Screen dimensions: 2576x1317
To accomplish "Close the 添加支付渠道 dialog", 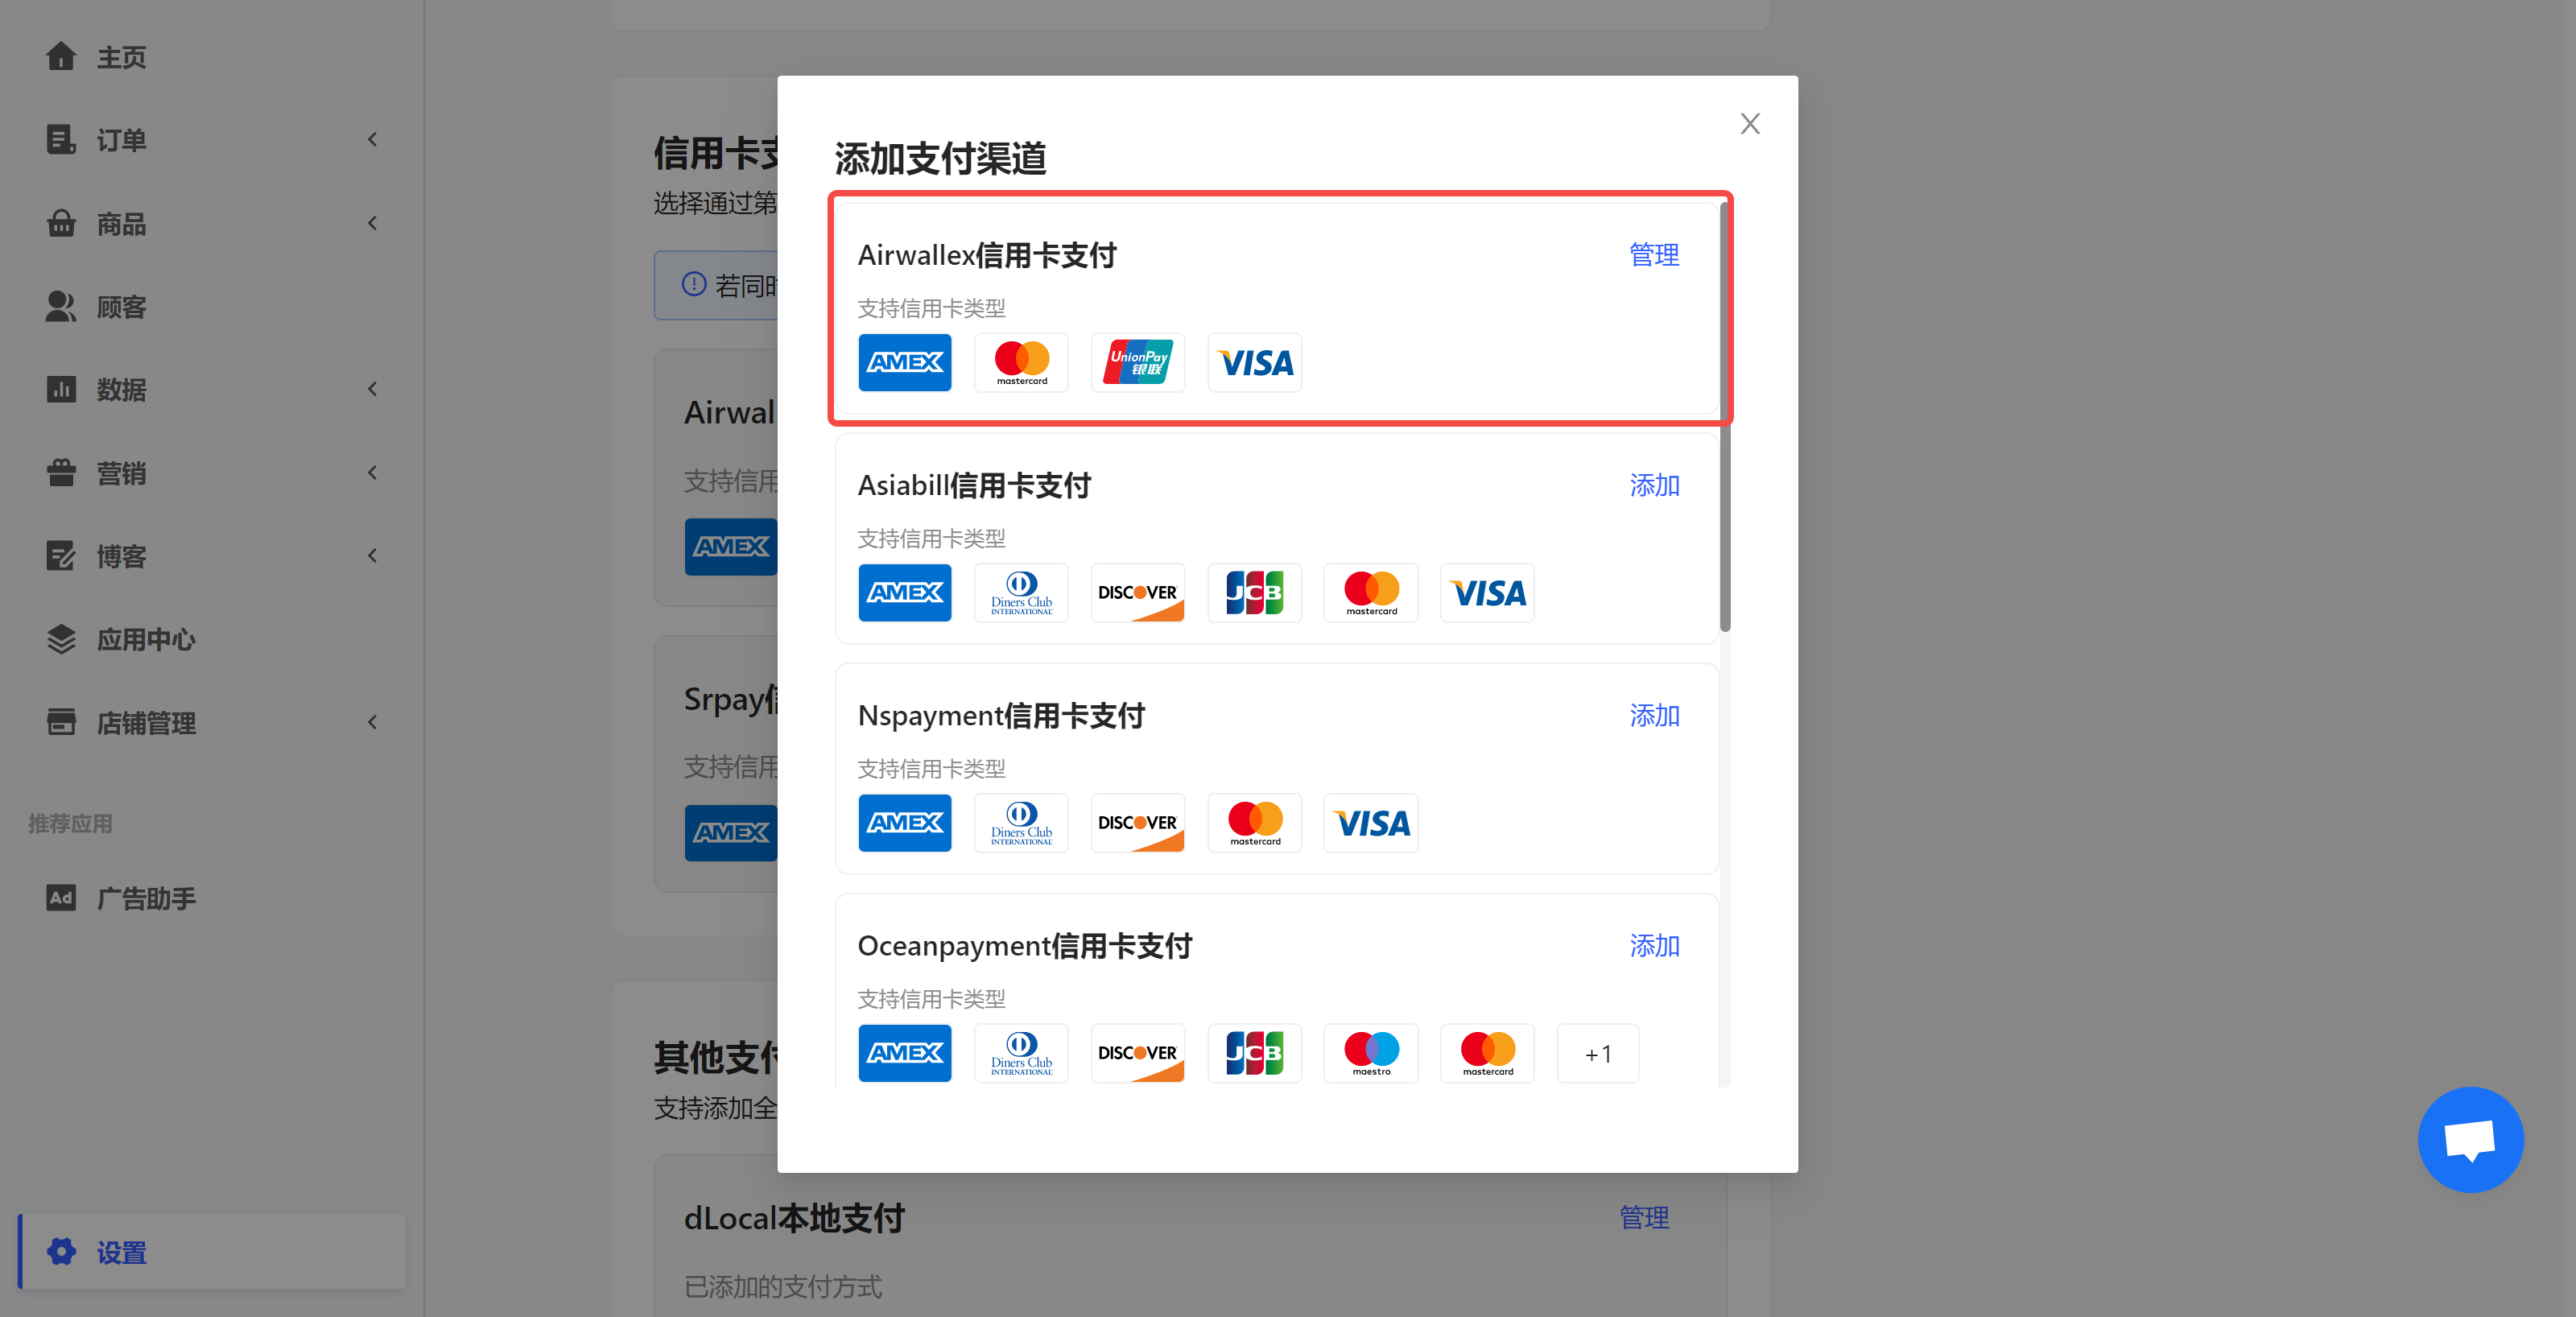I will coord(1750,124).
